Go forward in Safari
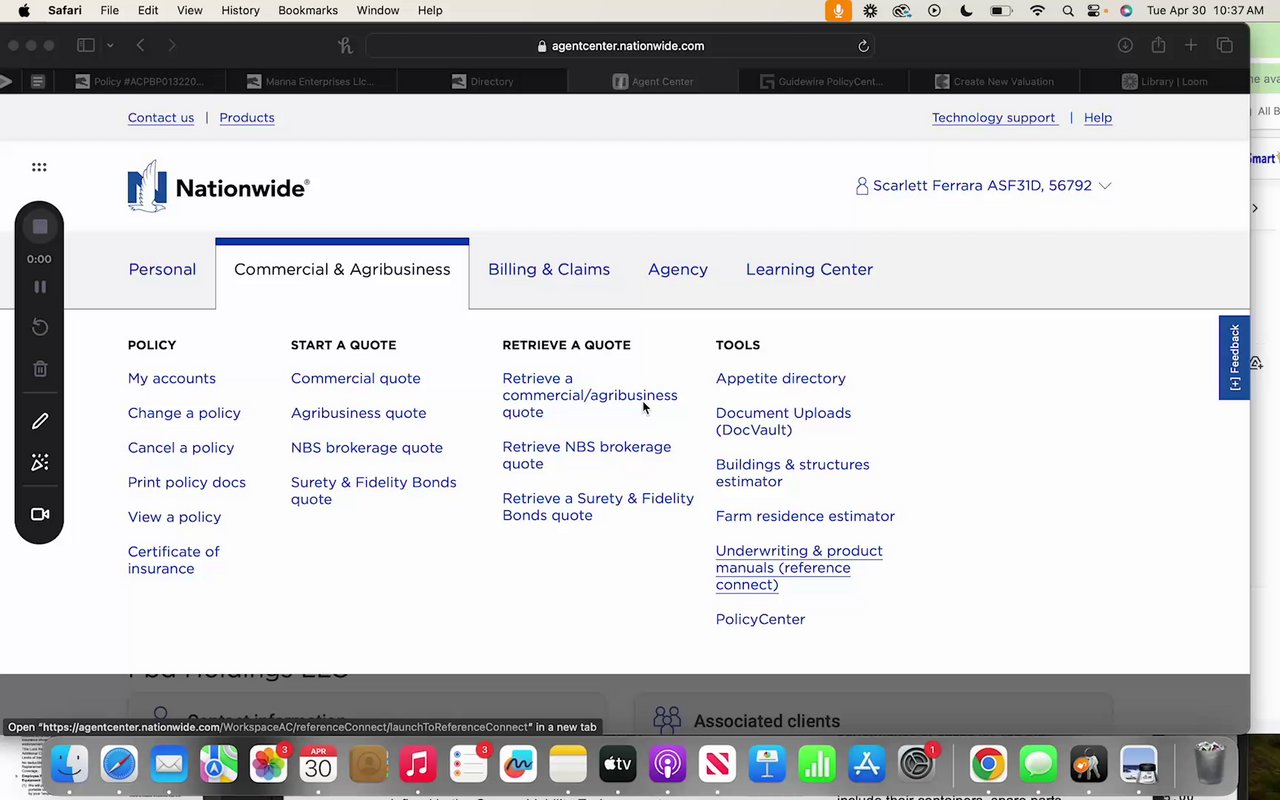 (x=172, y=46)
